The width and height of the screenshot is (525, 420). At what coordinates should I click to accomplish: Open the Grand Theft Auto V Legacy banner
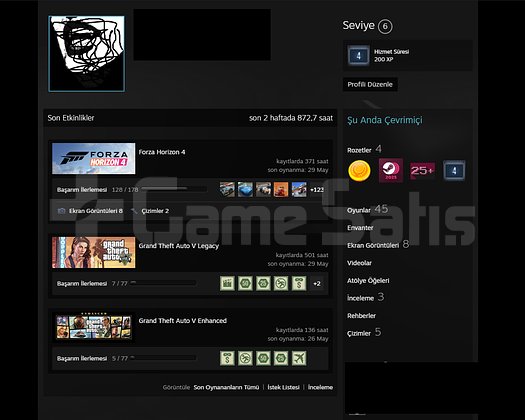click(94, 253)
